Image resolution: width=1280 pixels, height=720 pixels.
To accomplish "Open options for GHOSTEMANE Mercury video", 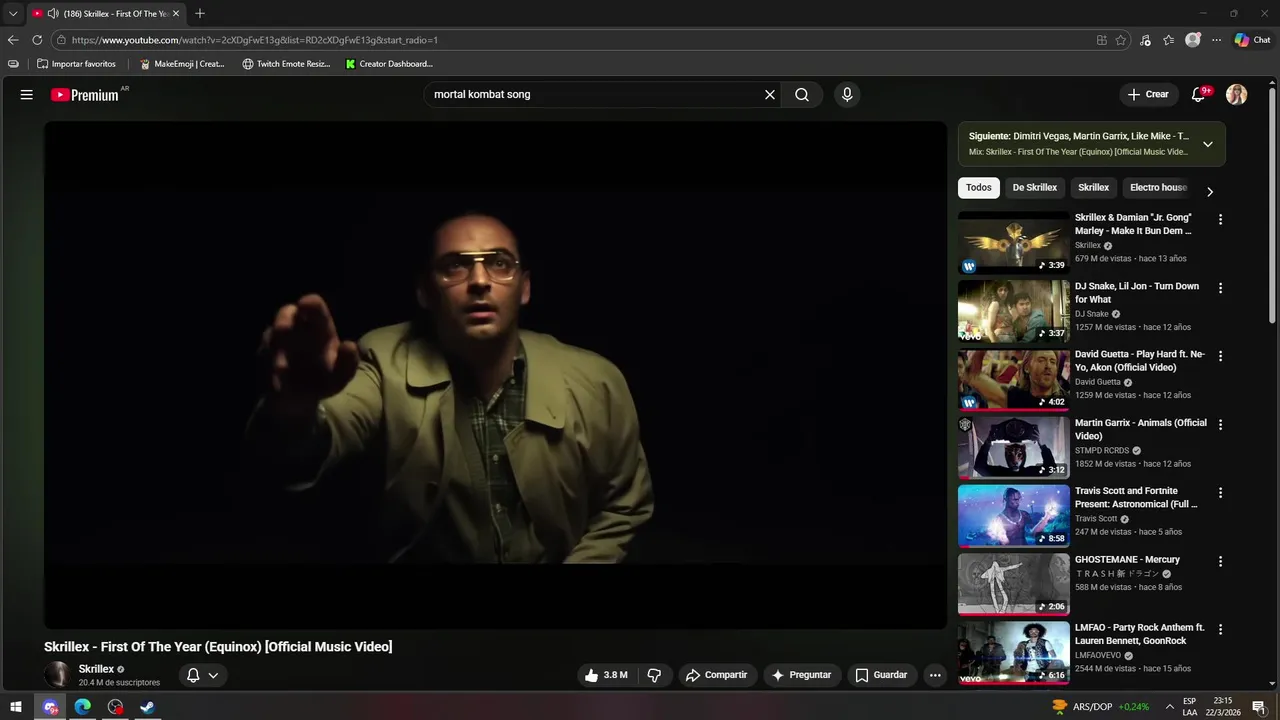I will (1220, 561).
